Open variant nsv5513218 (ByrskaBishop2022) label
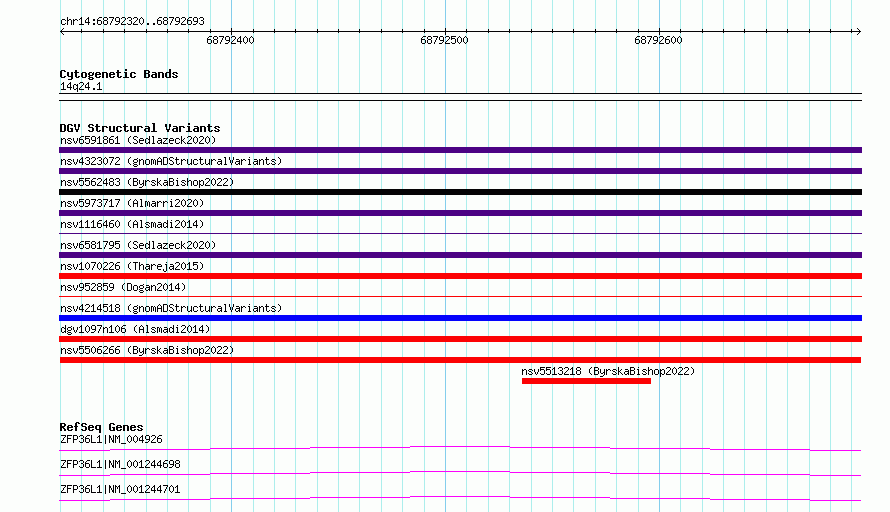The image size is (890, 512). (608, 371)
